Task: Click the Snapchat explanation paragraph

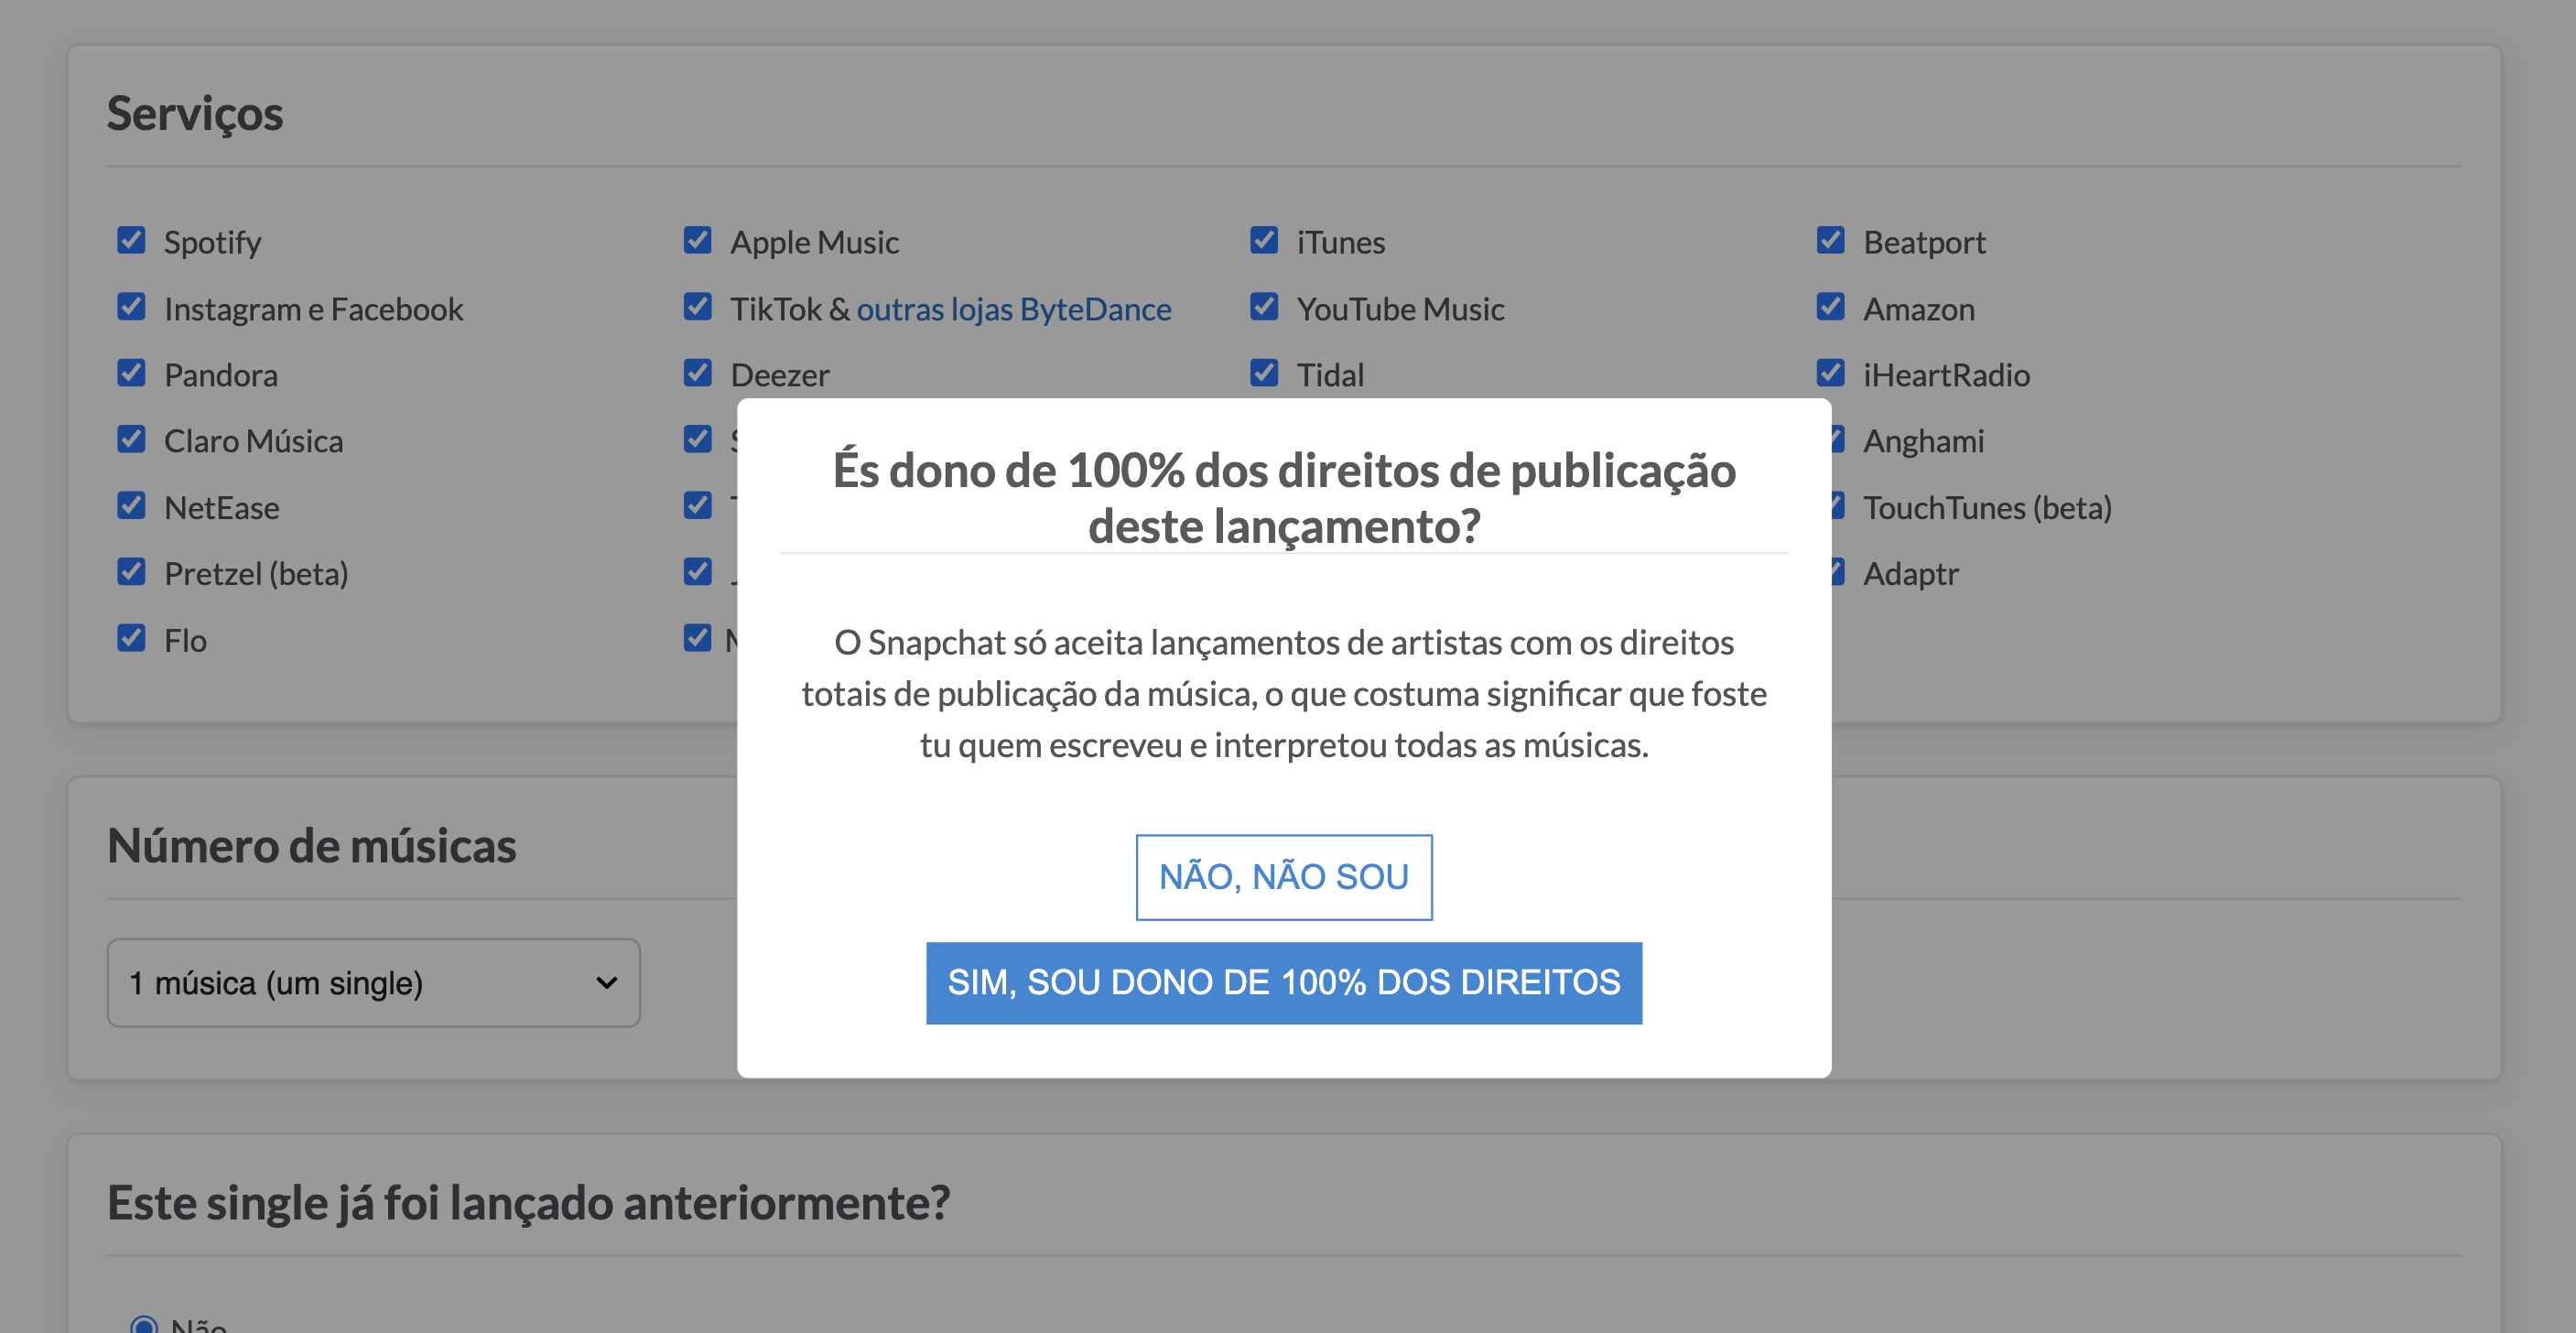Action: 1284,693
